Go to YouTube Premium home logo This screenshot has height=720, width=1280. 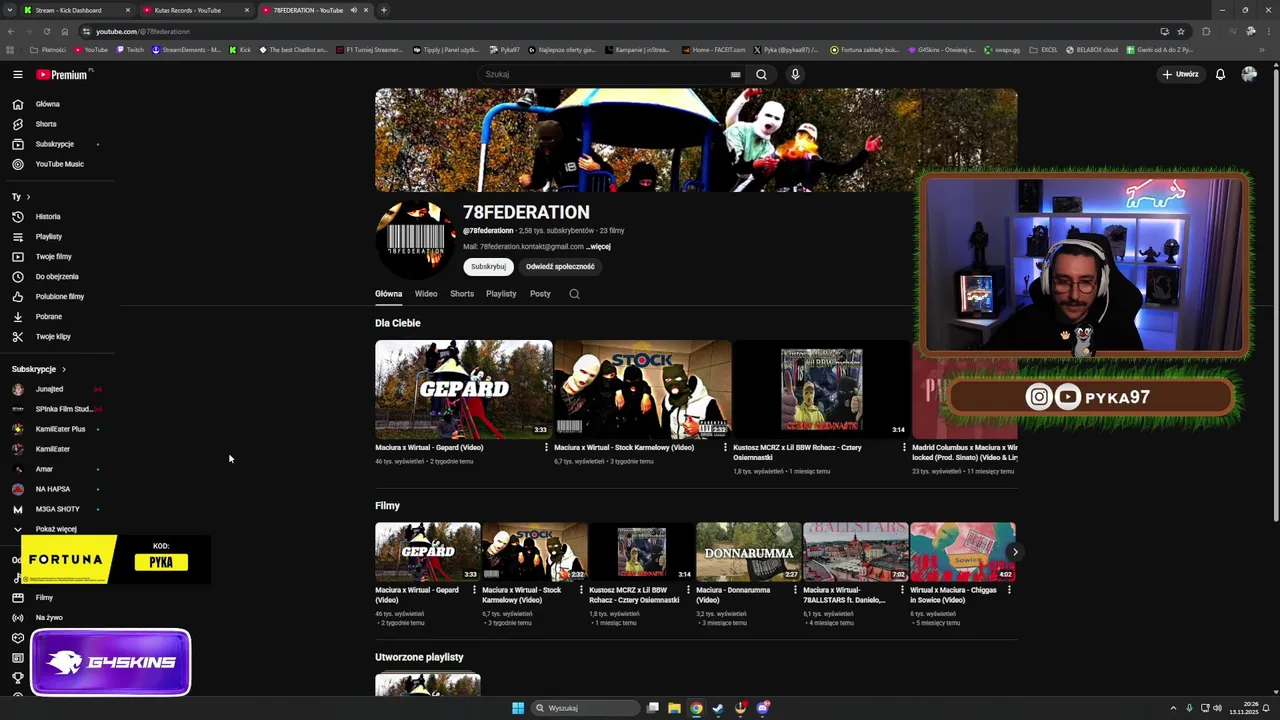(x=62, y=74)
